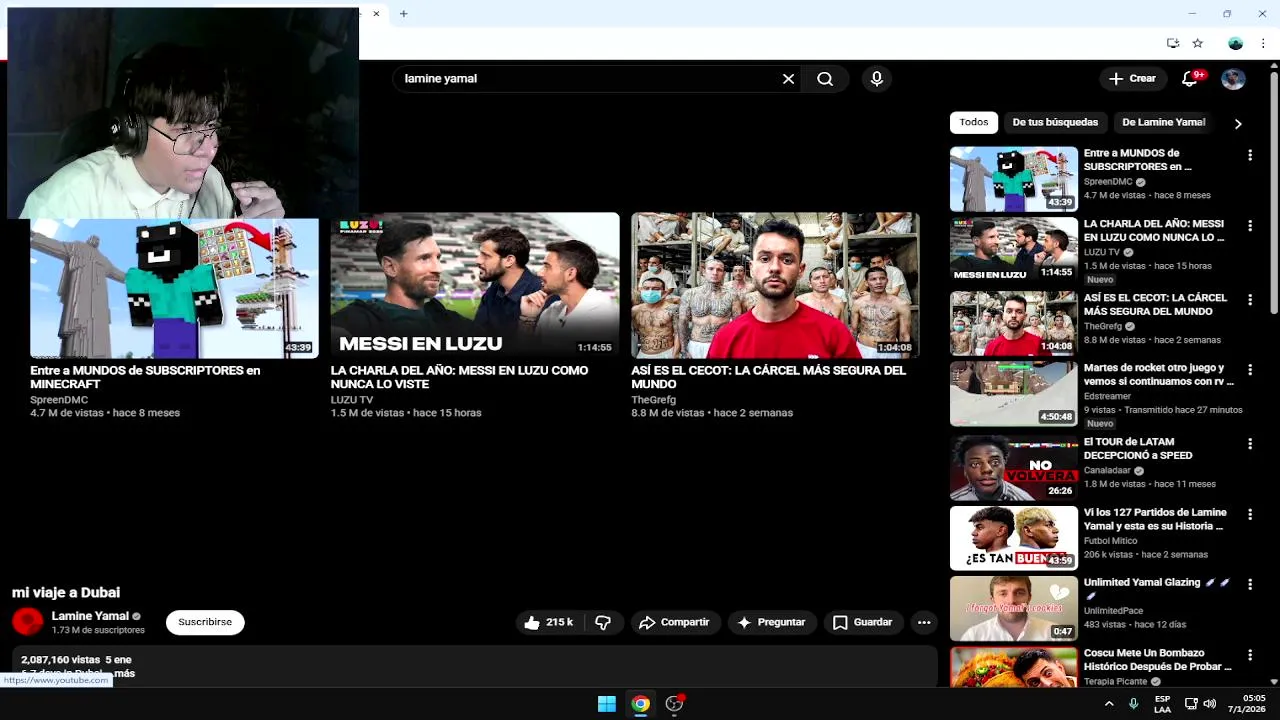Open the SpreenDMC channel under the end-screen video

[x=59, y=400]
